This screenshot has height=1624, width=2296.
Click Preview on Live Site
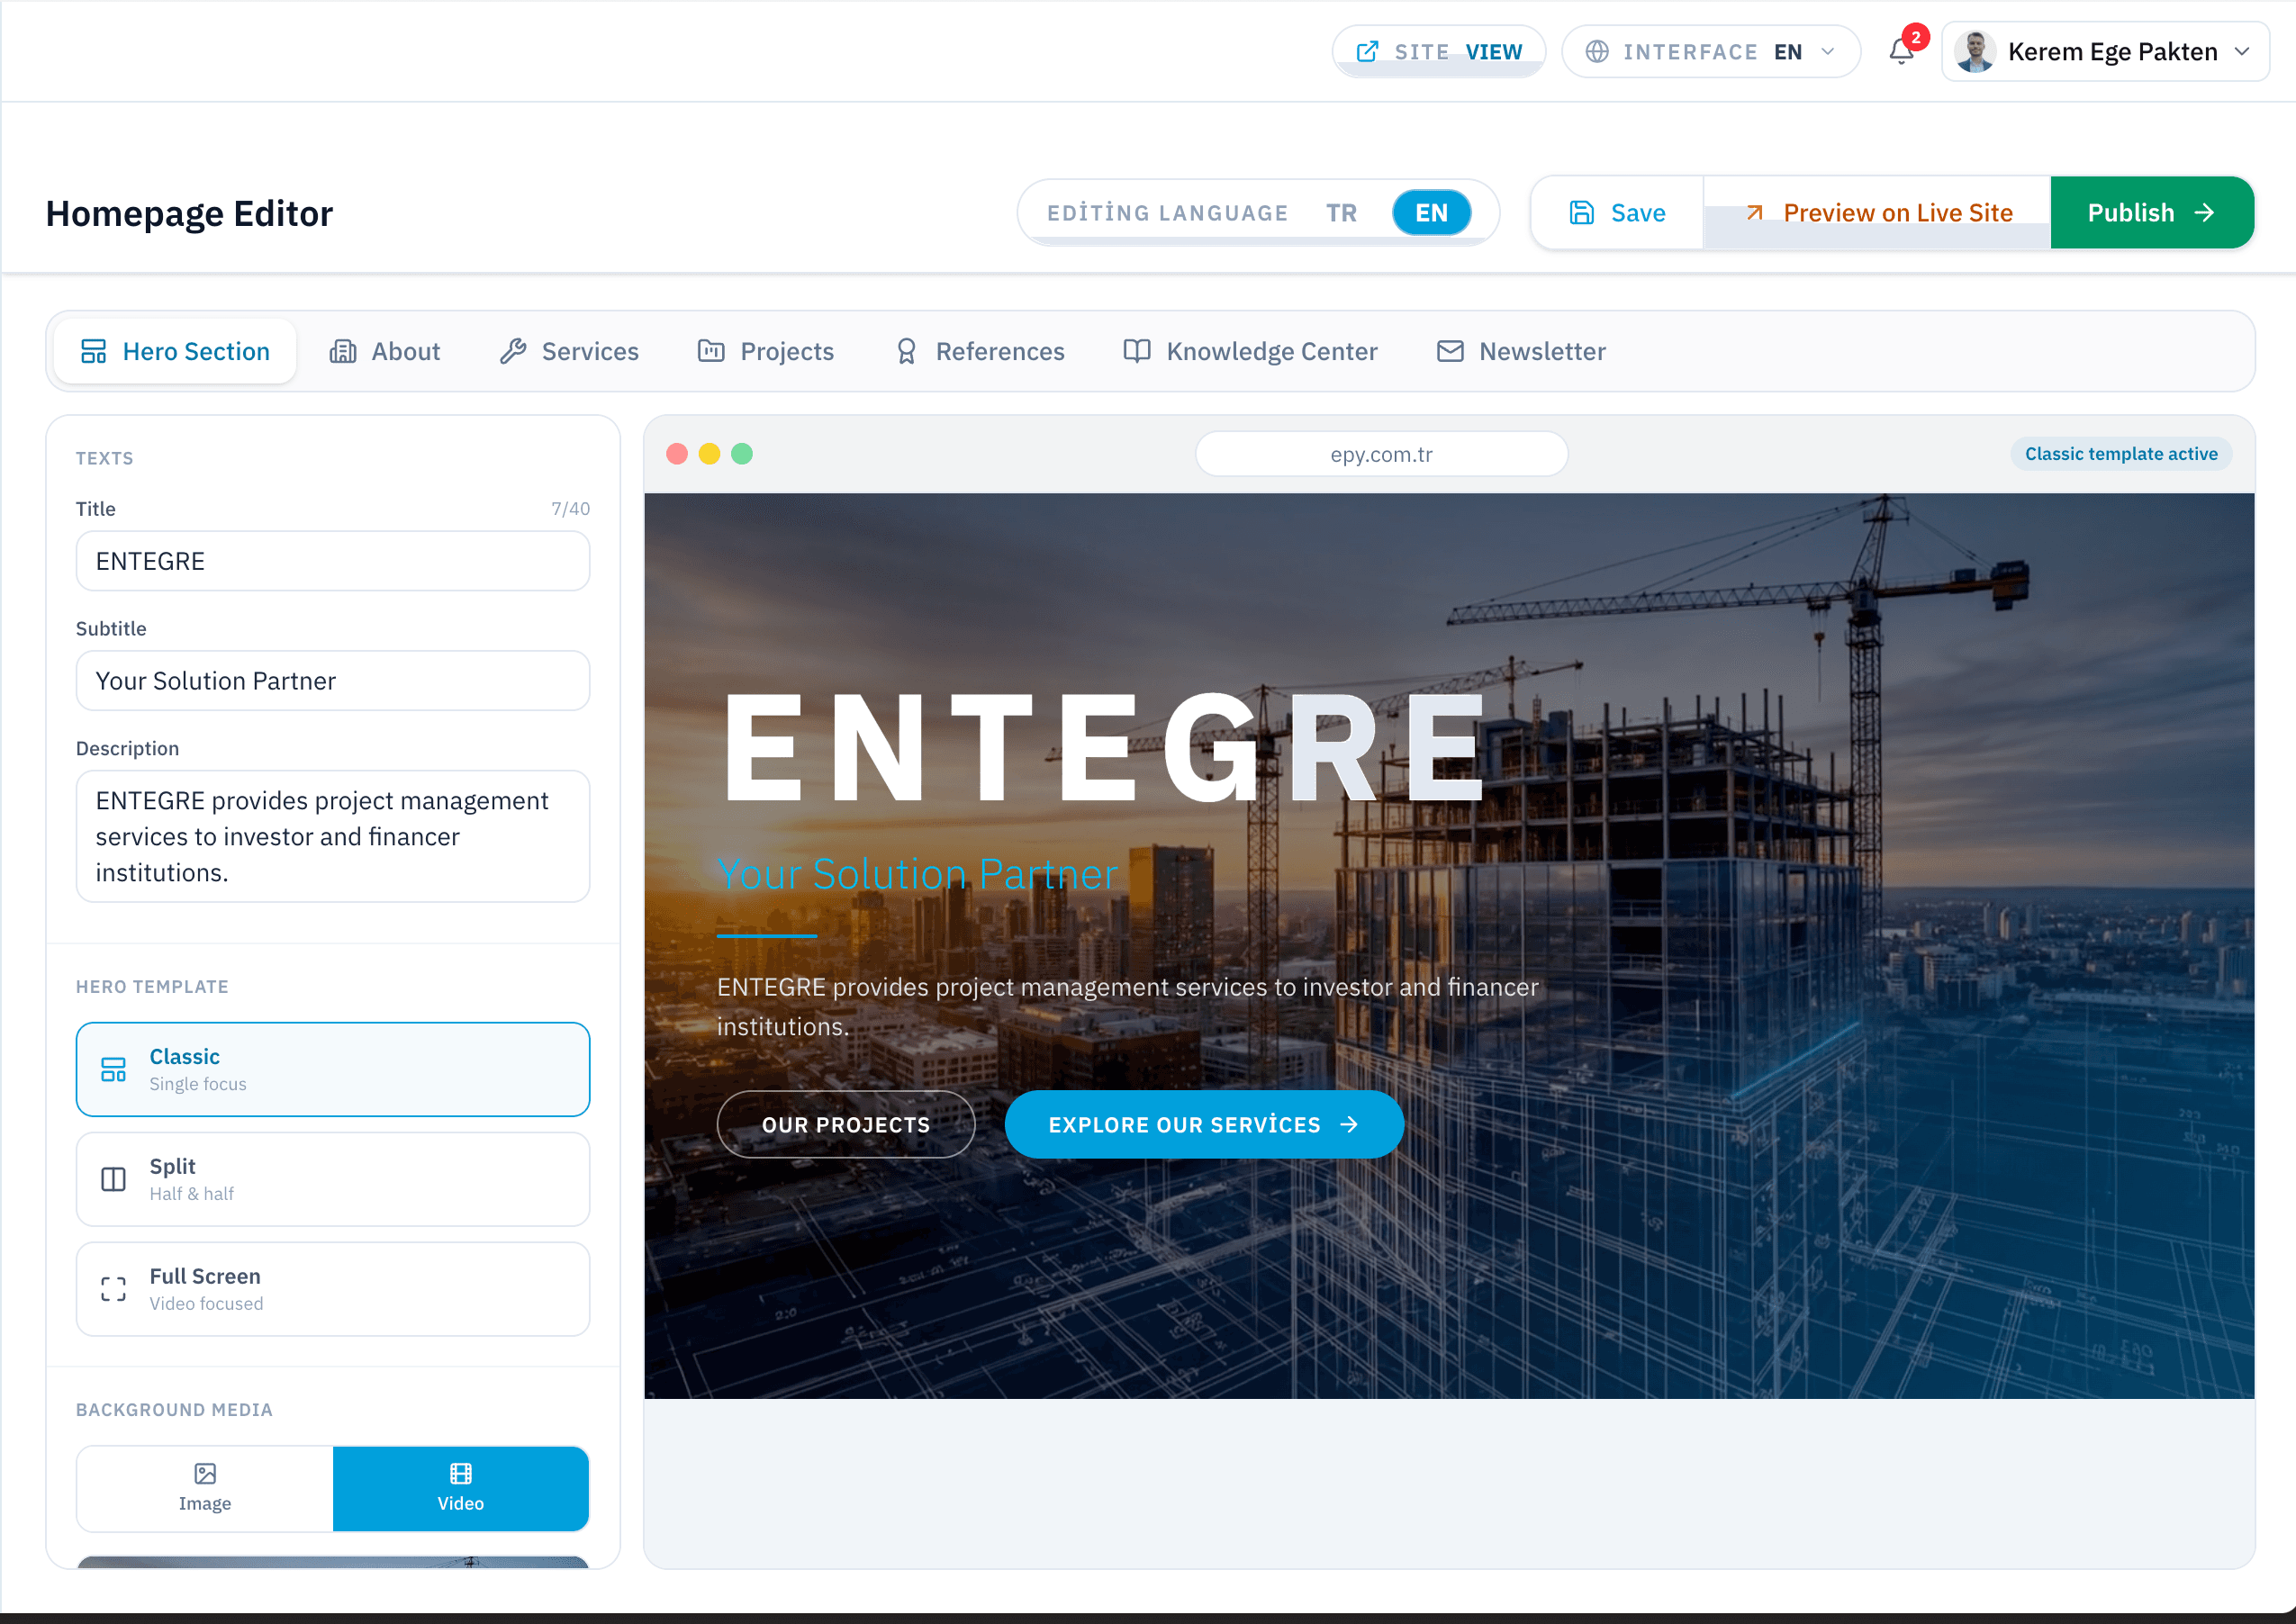[x=1877, y=212]
